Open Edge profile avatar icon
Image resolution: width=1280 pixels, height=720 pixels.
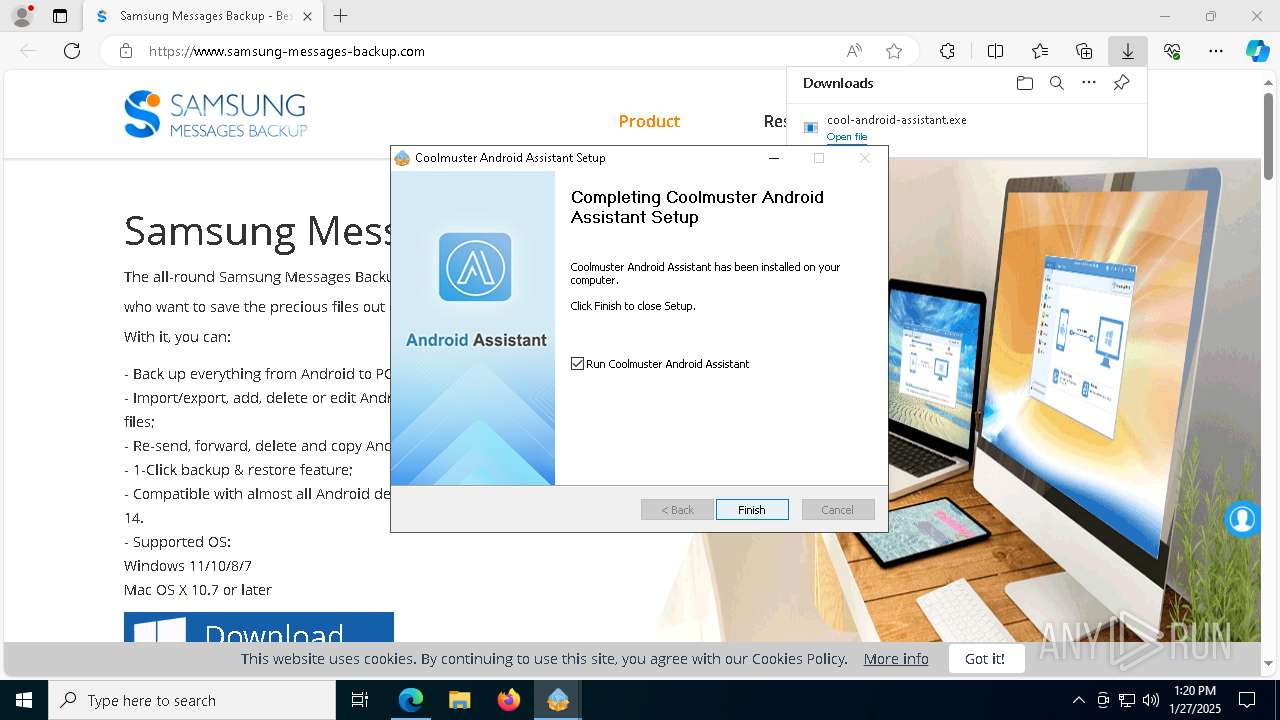coord(21,16)
